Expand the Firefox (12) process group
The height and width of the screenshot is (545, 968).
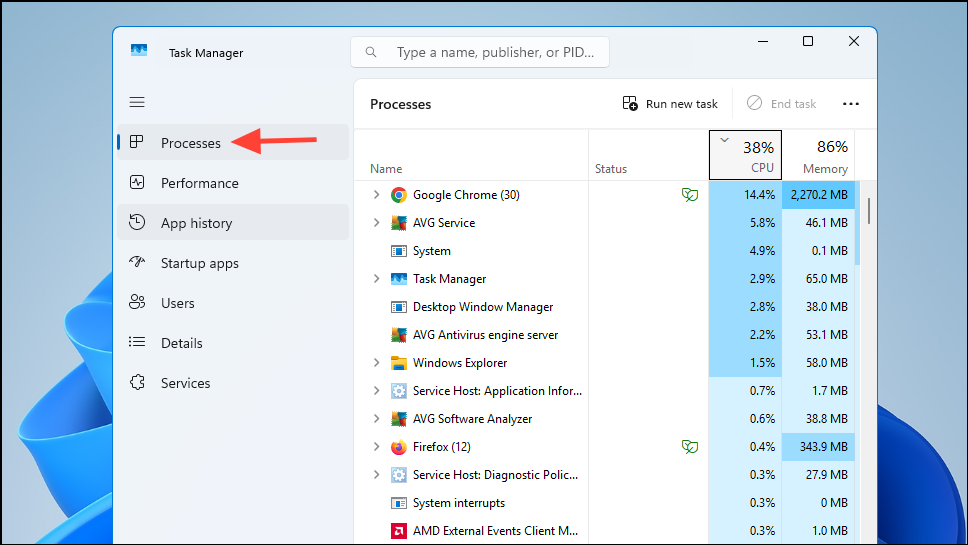click(x=376, y=446)
